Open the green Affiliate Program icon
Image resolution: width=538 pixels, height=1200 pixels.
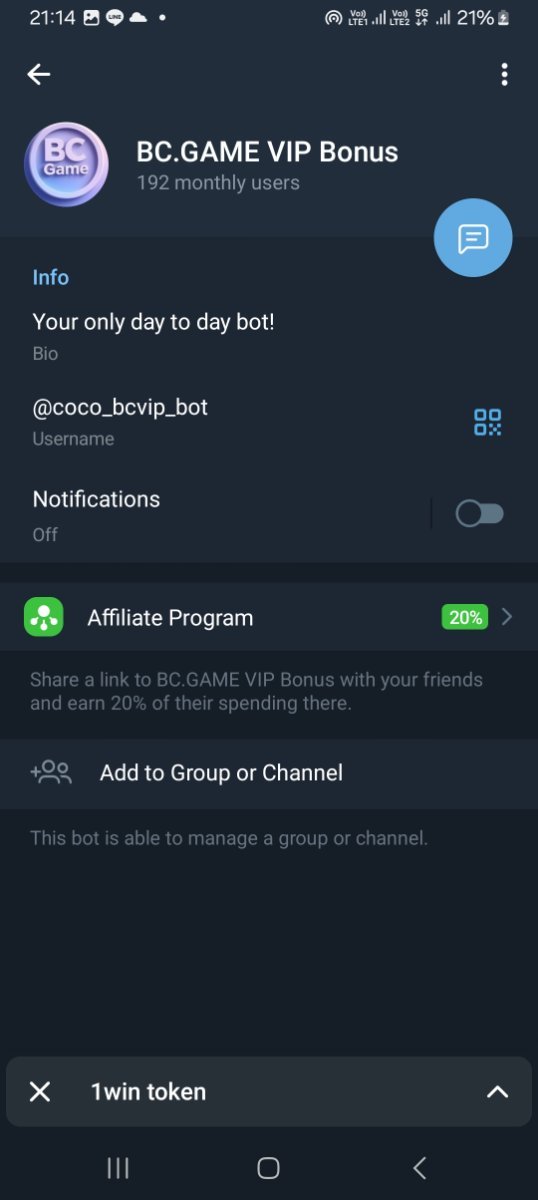43,617
